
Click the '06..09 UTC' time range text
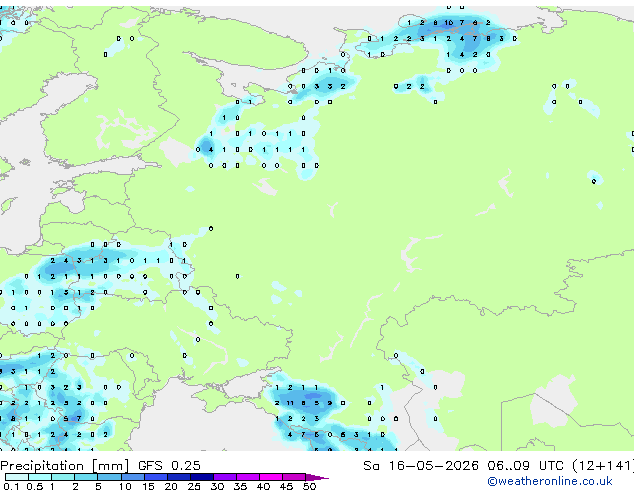[525, 466]
